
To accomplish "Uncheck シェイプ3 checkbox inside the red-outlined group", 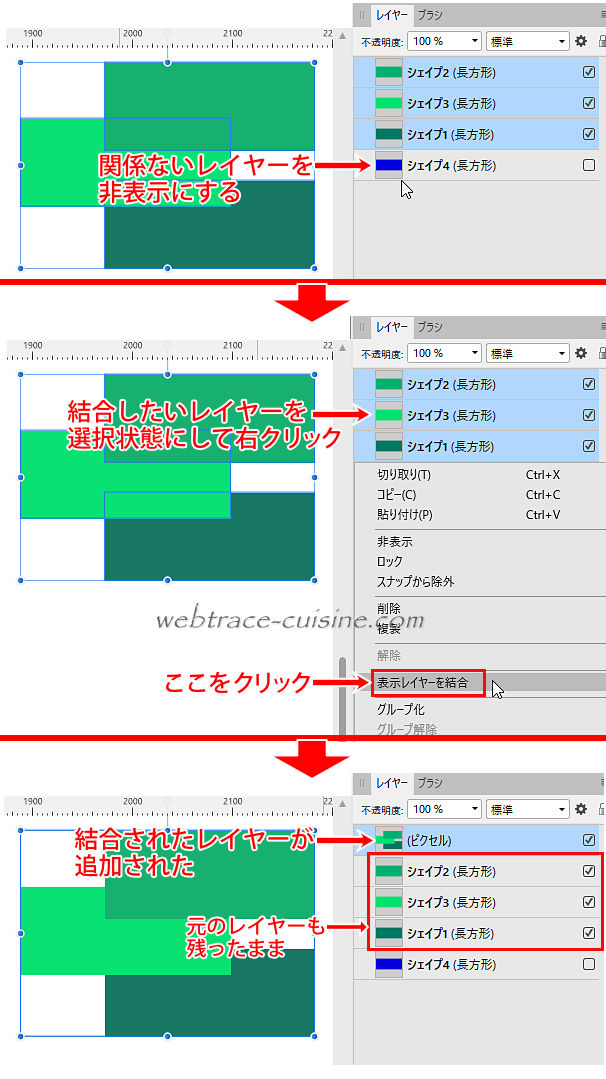I will point(589,902).
